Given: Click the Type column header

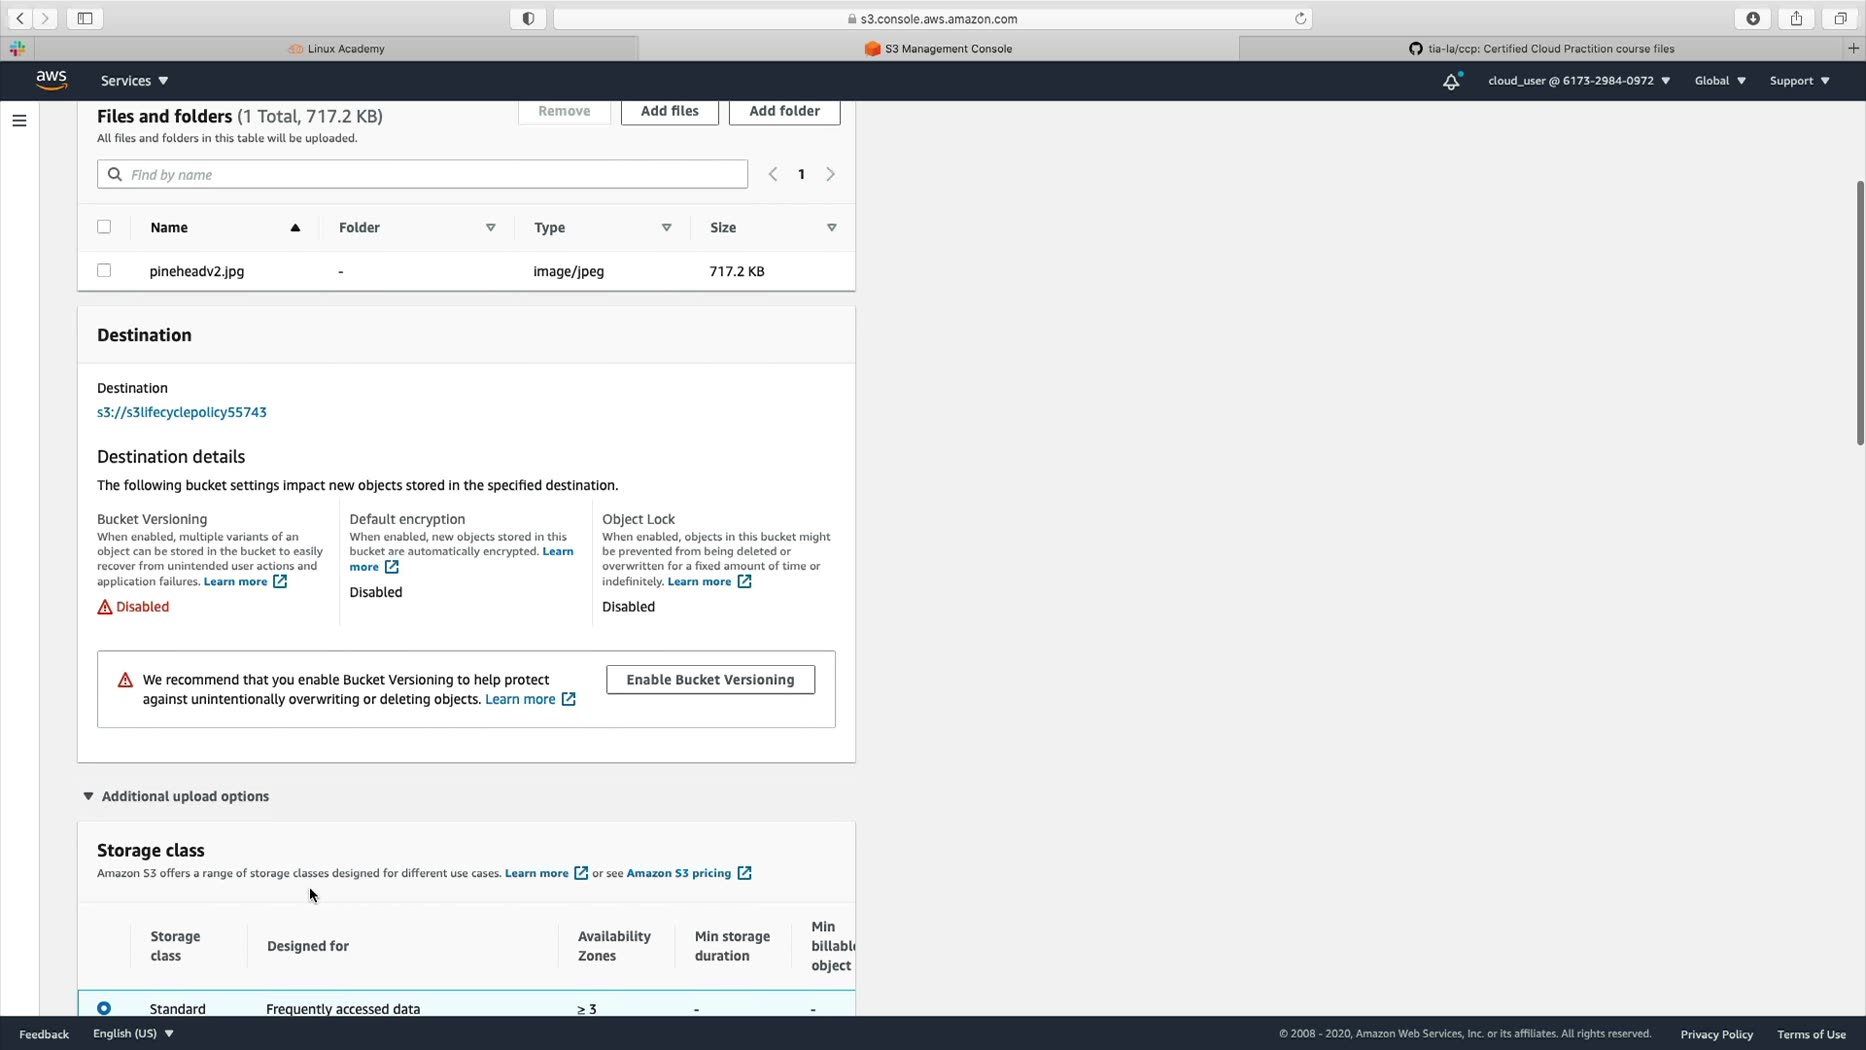Looking at the screenshot, I should [x=549, y=228].
